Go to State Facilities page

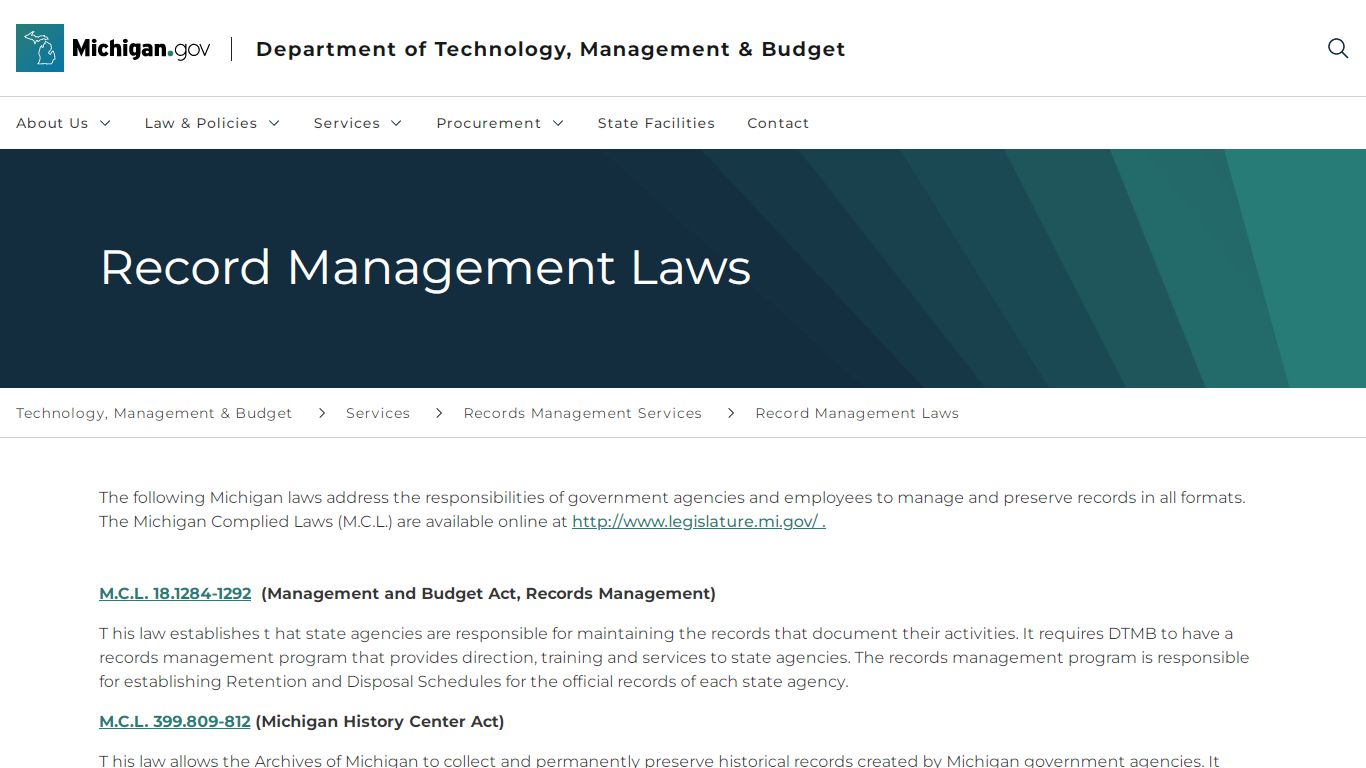(x=656, y=123)
